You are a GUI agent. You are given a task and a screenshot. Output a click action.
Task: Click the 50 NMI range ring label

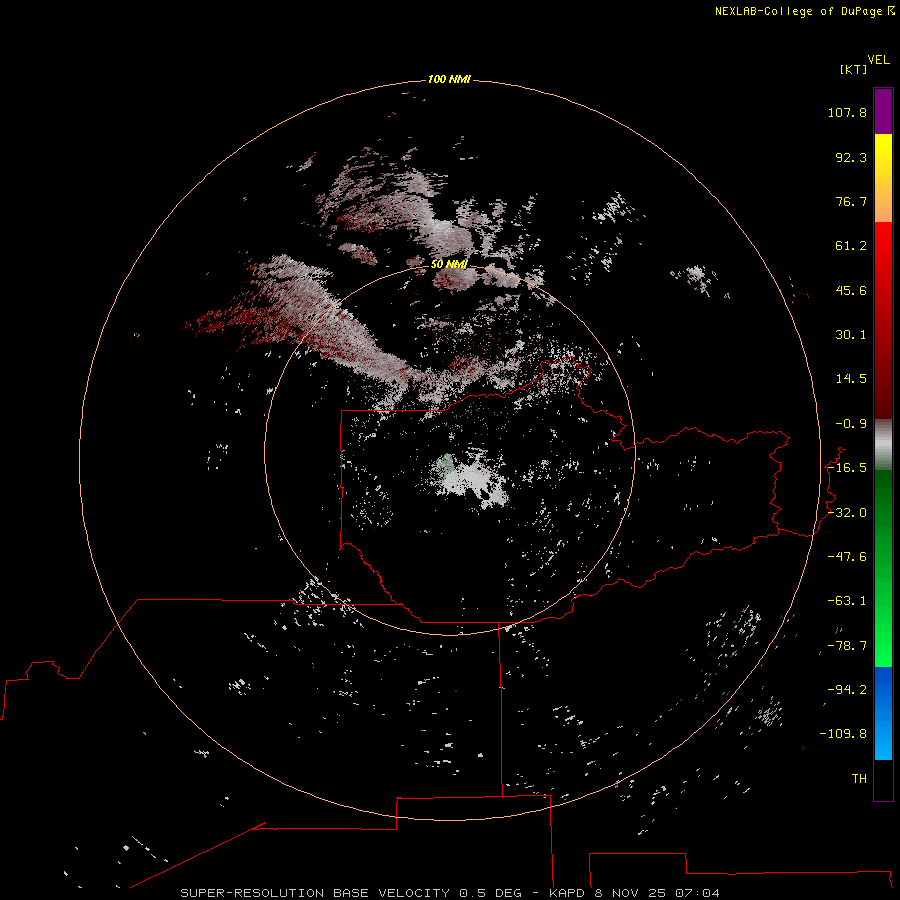click(x=449, y=264)
